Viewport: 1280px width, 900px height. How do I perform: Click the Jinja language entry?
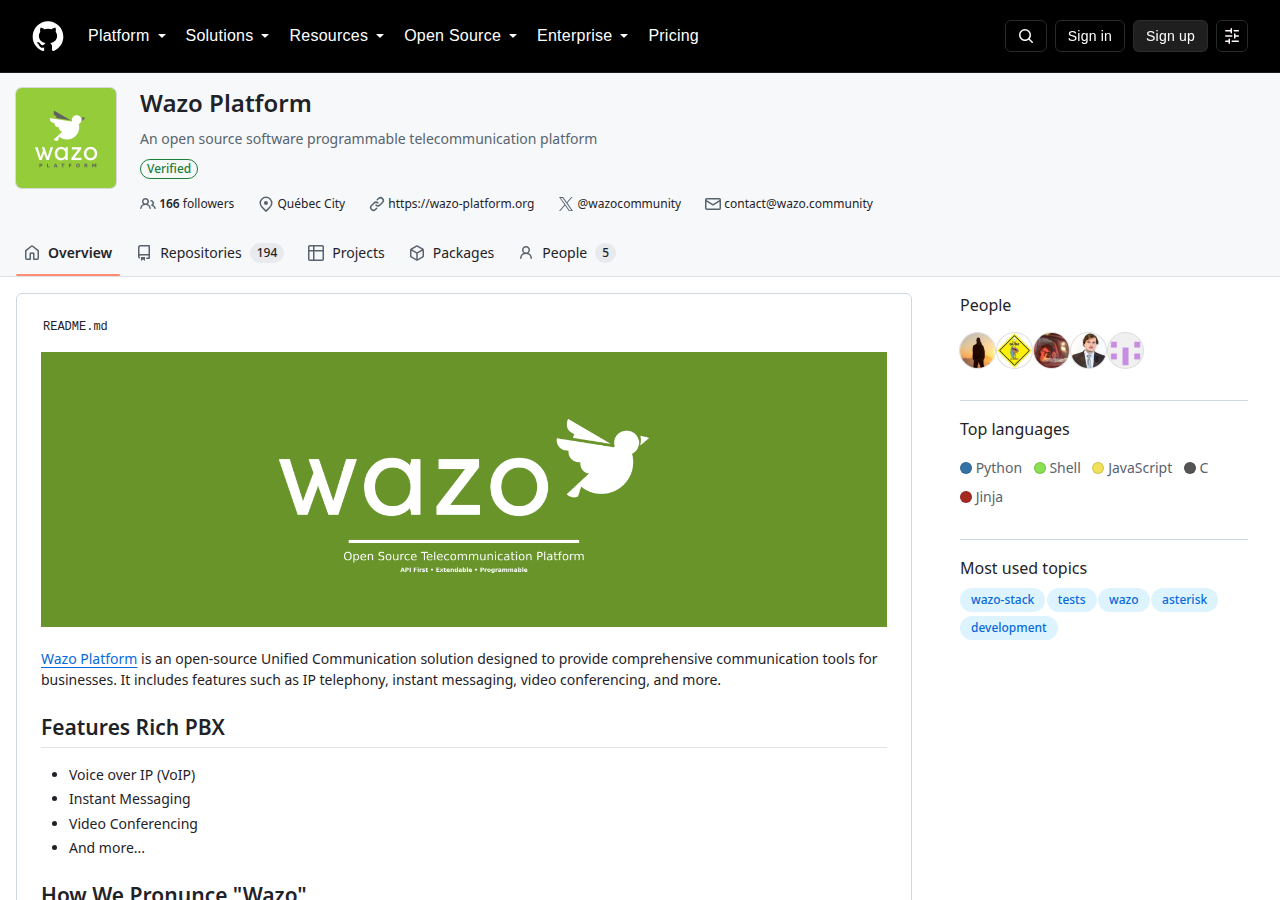point(981,497)
